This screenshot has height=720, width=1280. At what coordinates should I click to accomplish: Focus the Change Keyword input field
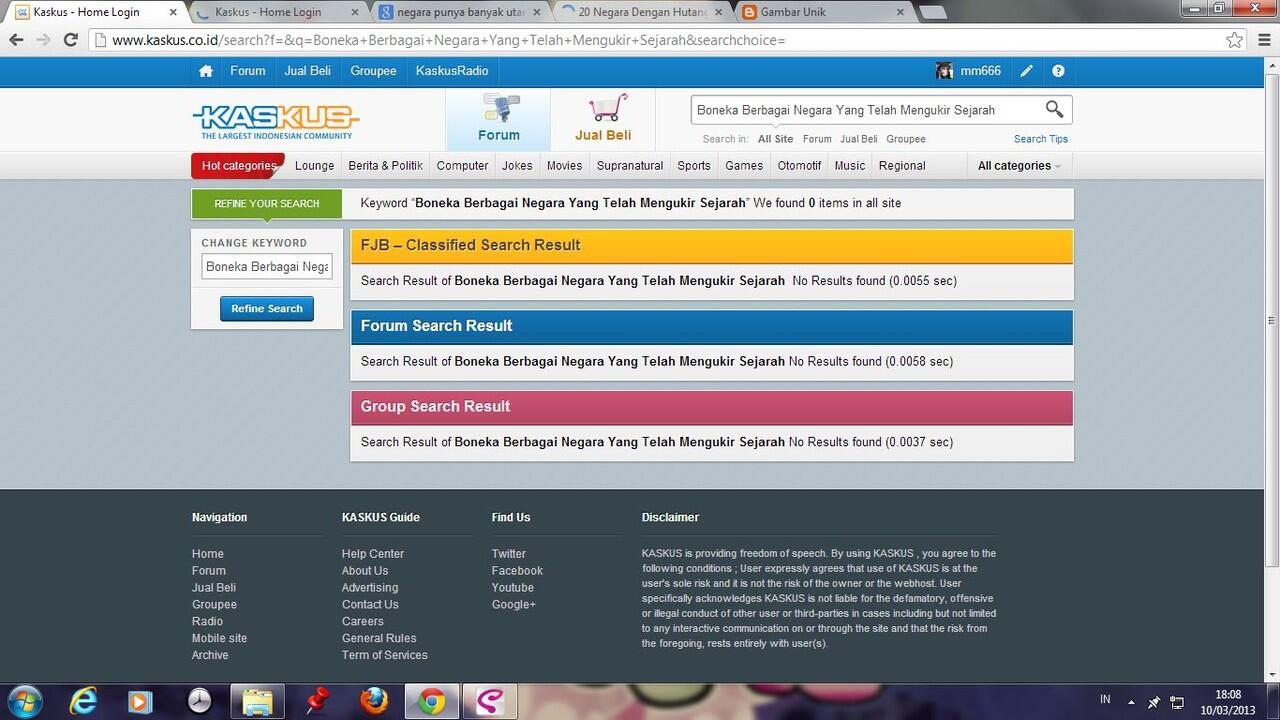(267, 267)
